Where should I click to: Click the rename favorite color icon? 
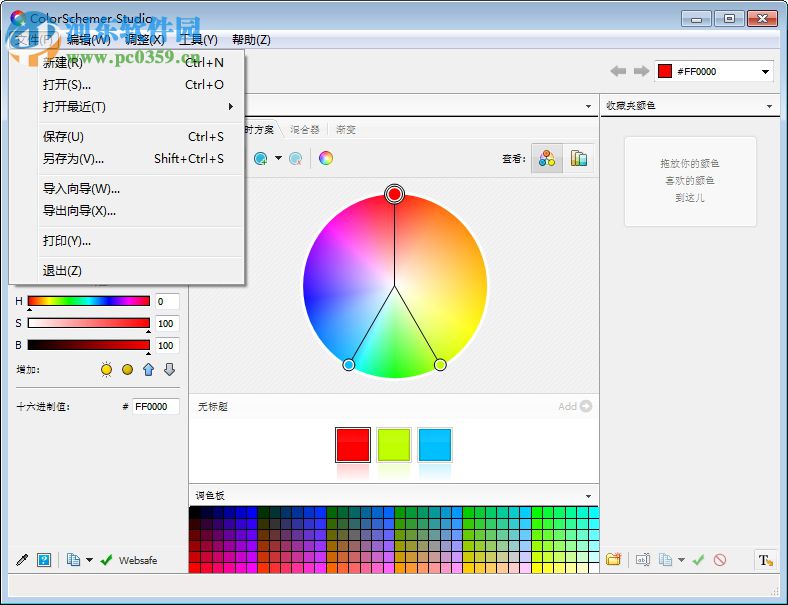643,559
